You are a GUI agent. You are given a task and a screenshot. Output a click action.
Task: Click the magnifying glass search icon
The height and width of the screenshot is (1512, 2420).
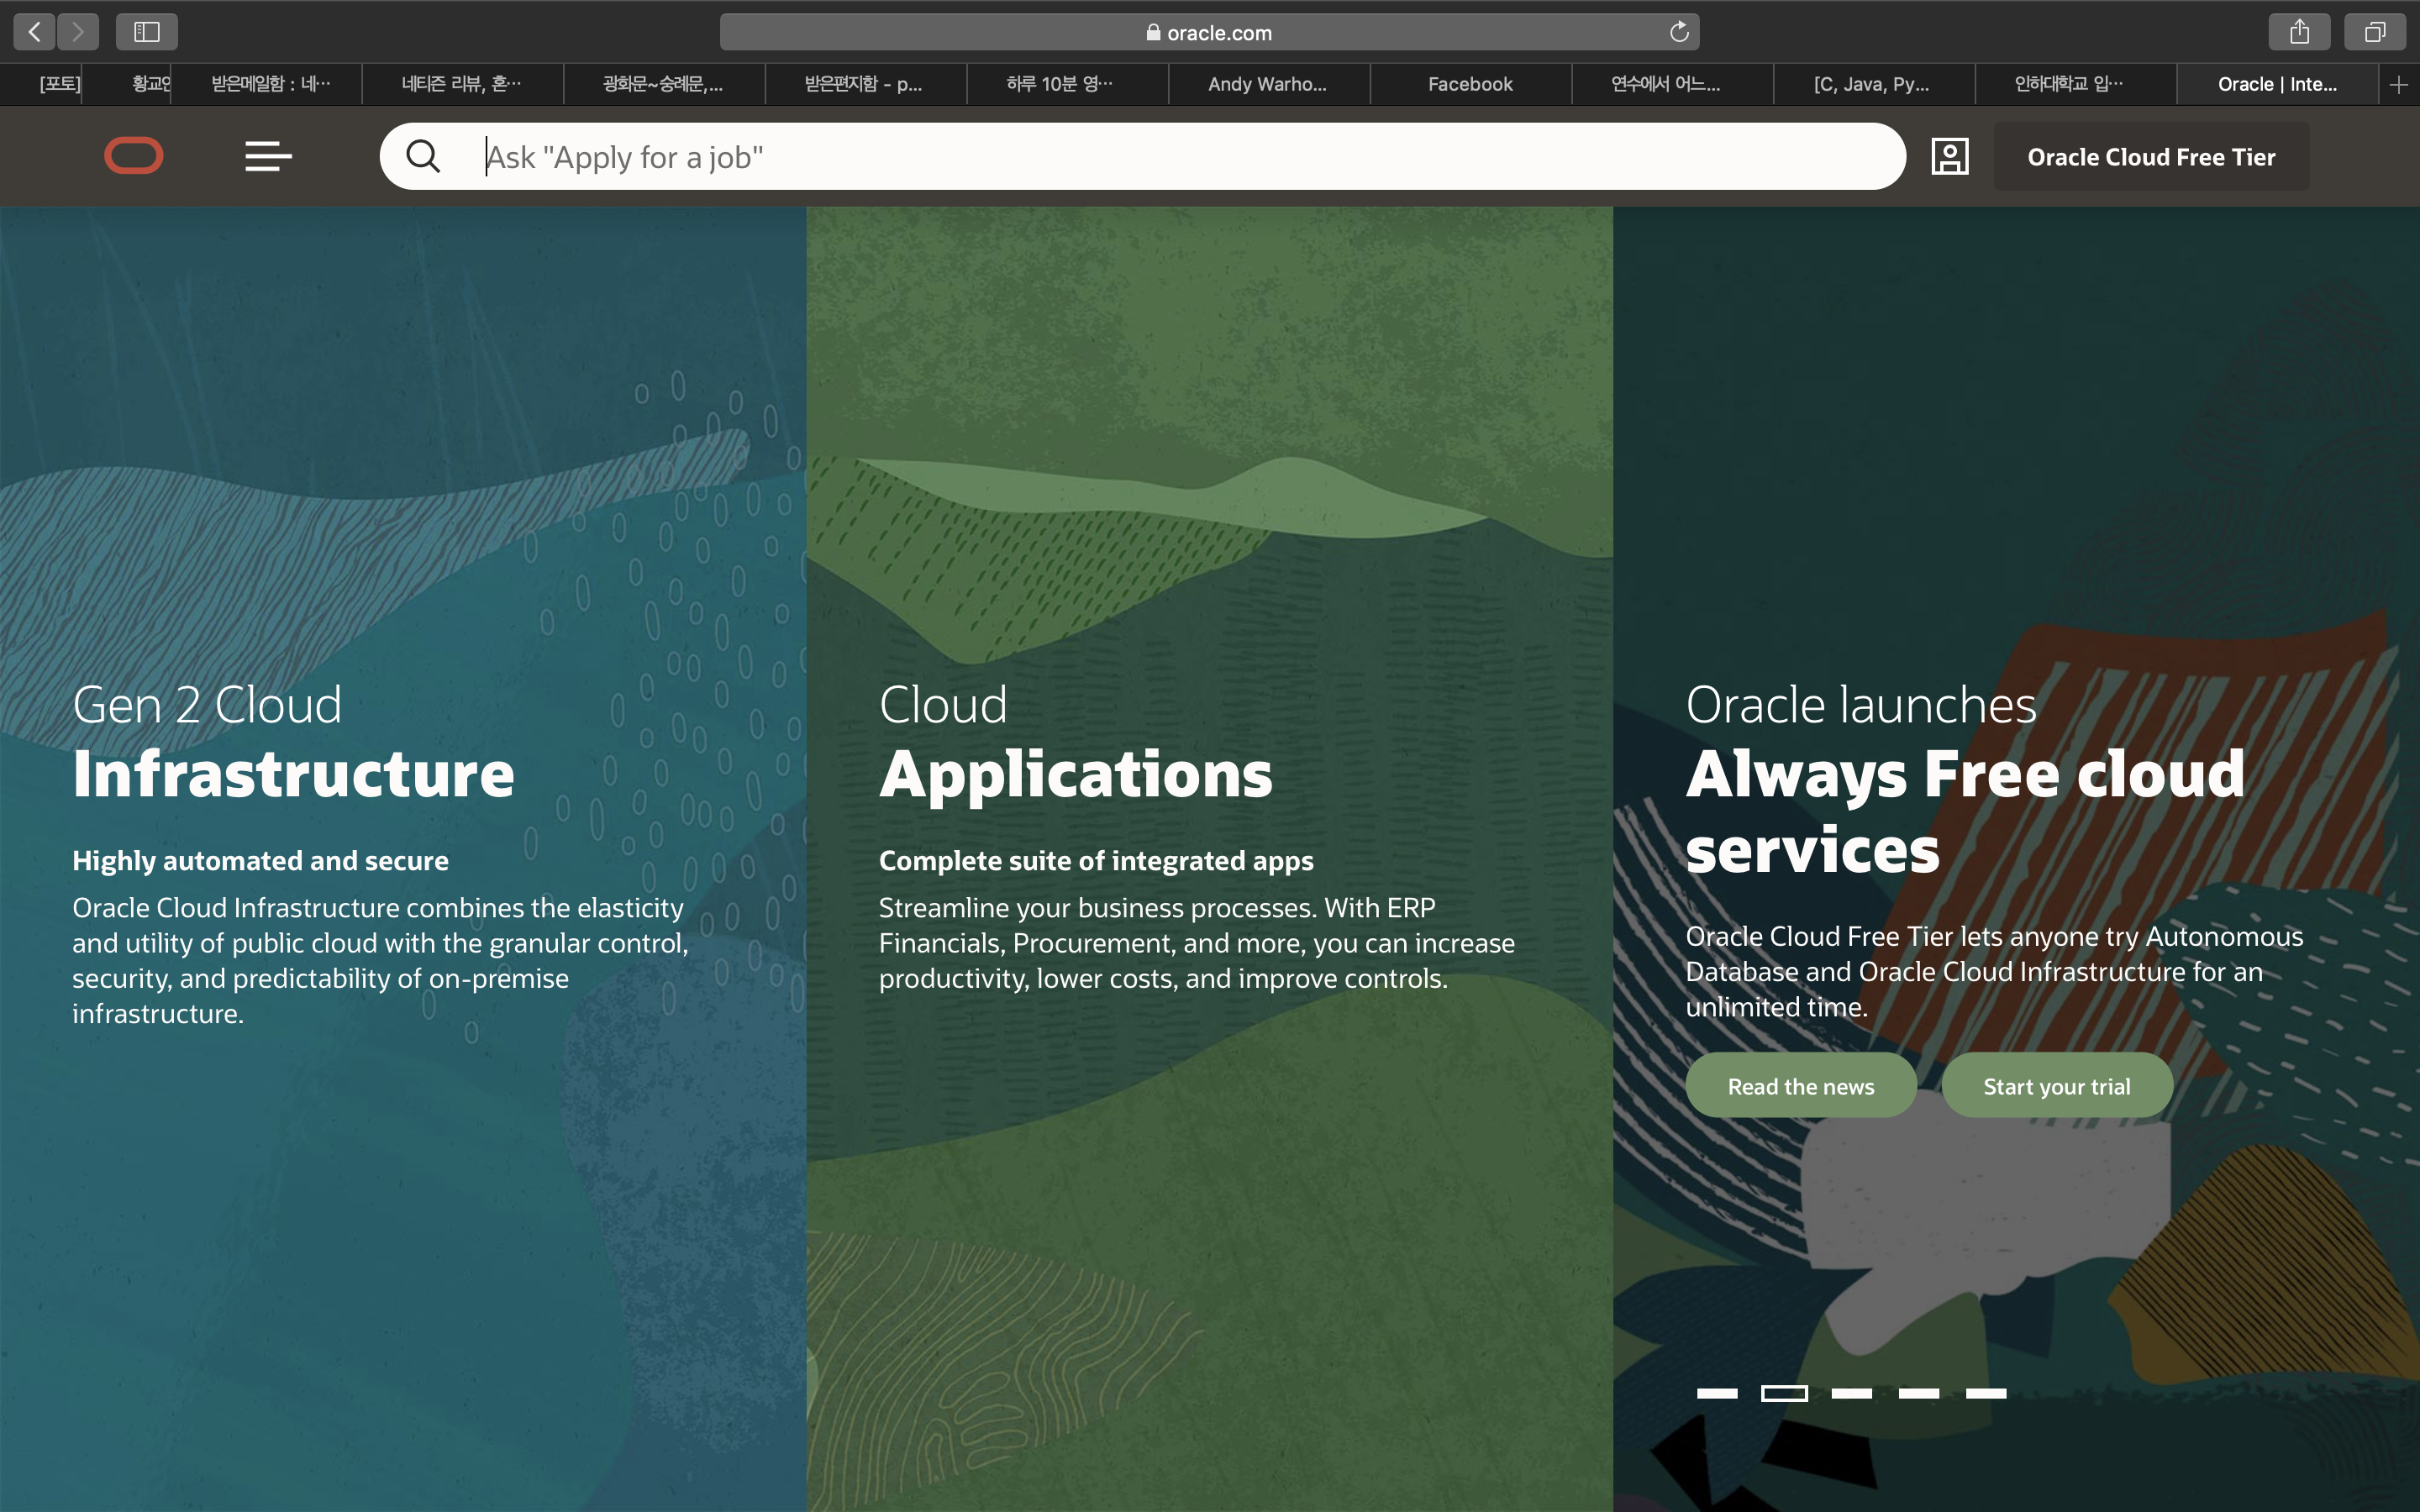click(x=423, y=156)
